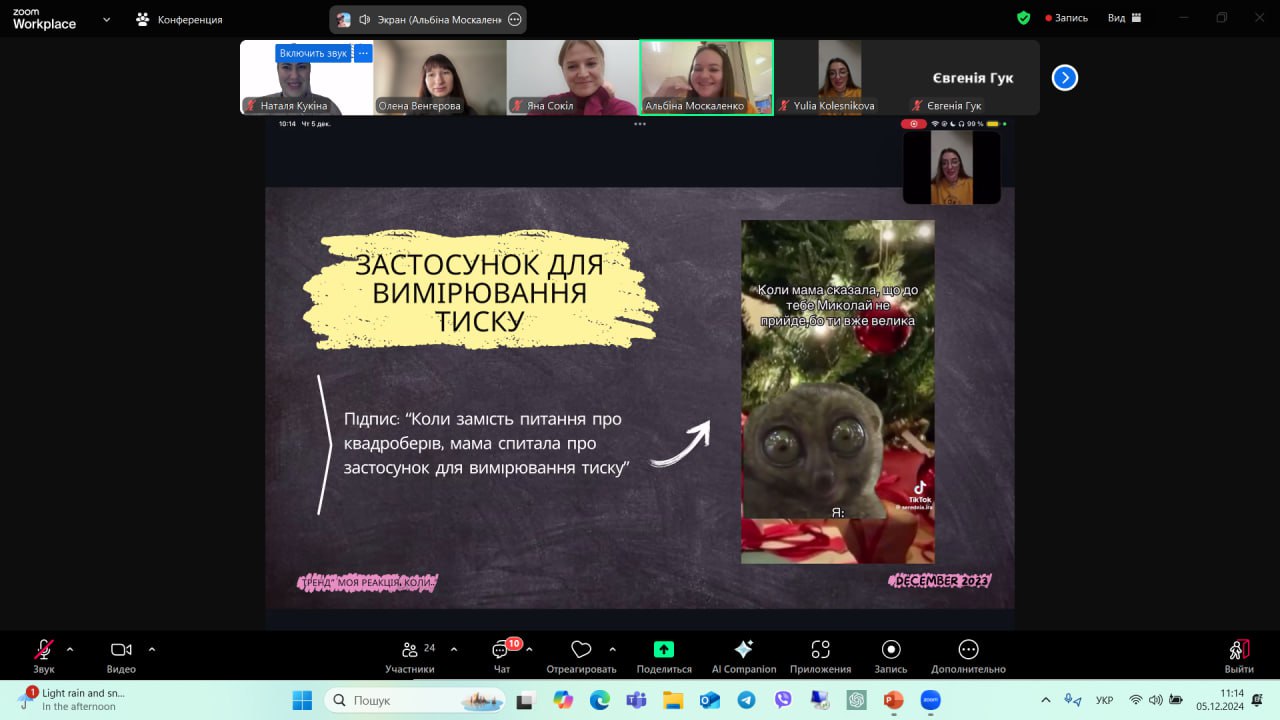Image resolution: width=1280 pixels, height=720 pixels.
Task: Click the Запись record button in toolbar
Action: click(891, 655)
